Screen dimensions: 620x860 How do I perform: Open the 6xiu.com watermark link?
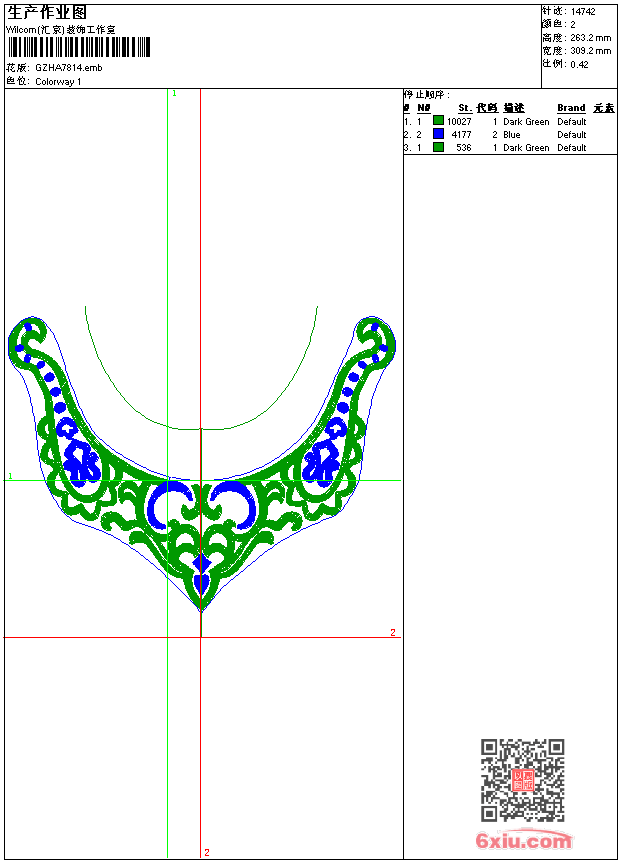(x=524, y=841)
